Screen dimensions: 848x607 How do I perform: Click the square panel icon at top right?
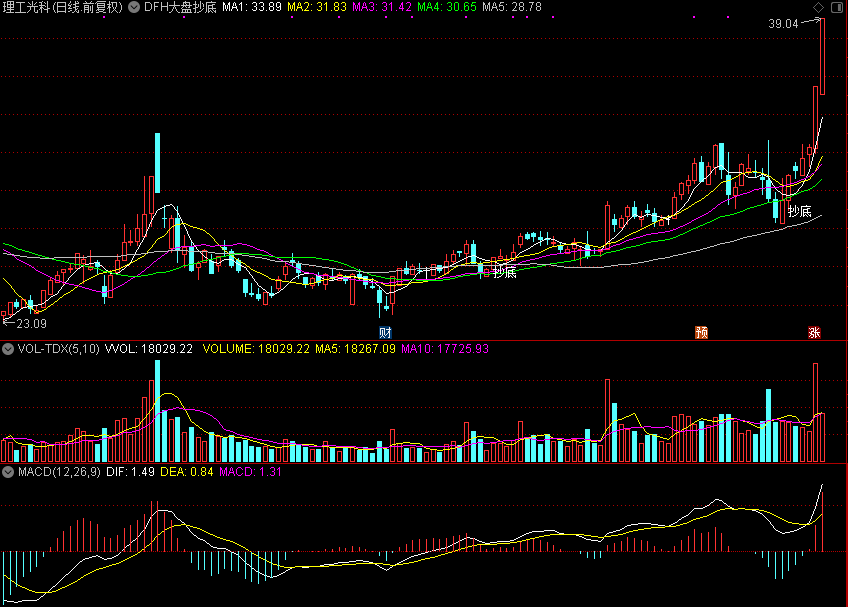tap(837, 7)
